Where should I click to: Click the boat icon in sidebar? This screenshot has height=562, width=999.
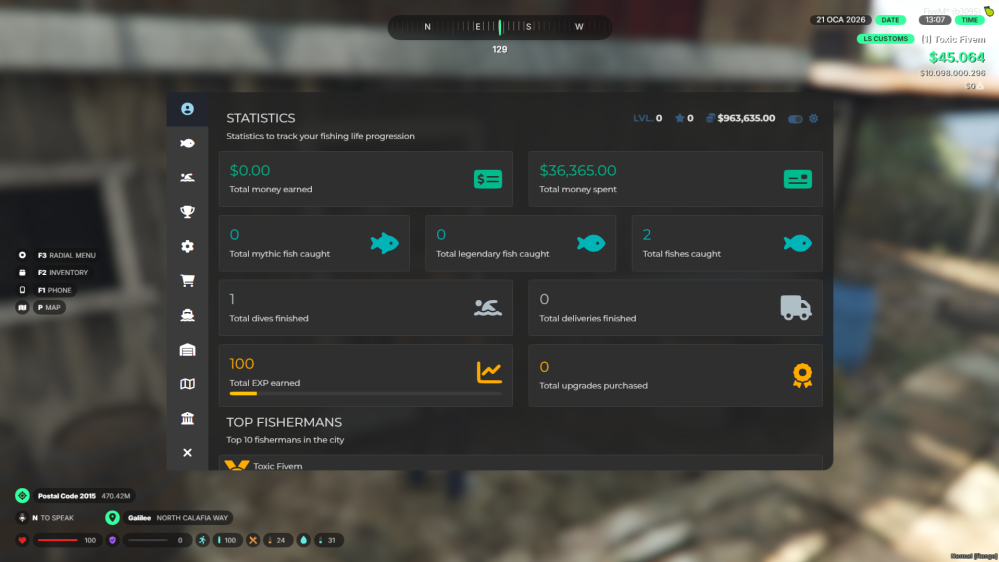187,315
